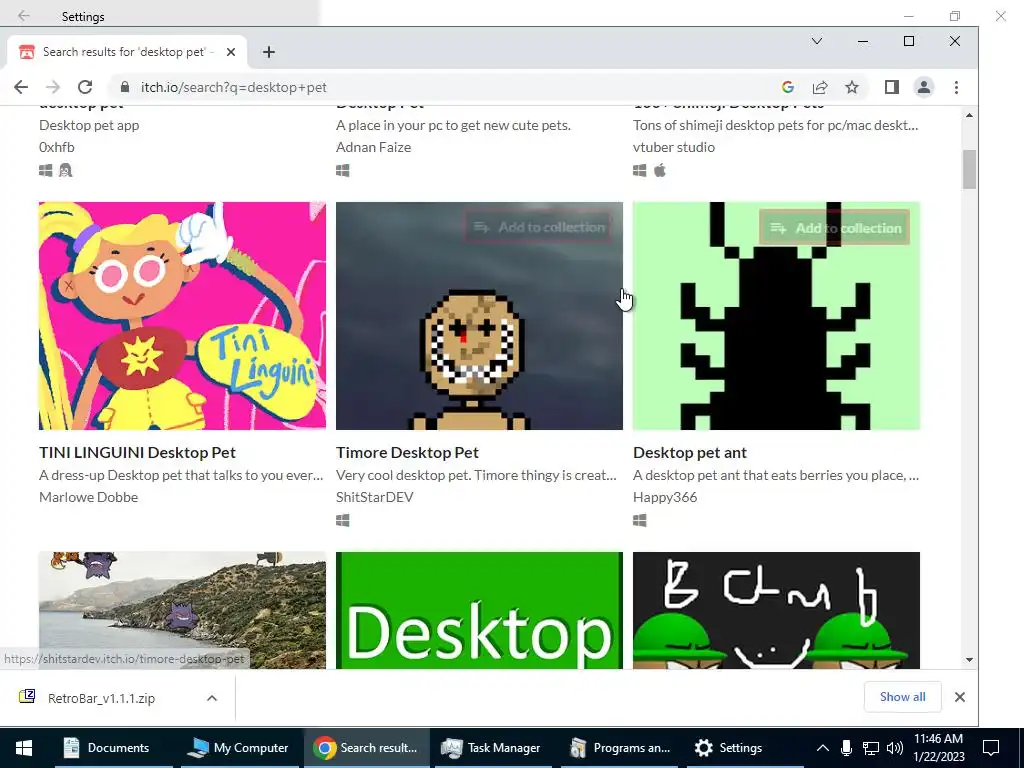Switch to Task Manager in the taskbar
Image resolution: width=1024 pixels, height=768 pixels.
pos(492,748)
